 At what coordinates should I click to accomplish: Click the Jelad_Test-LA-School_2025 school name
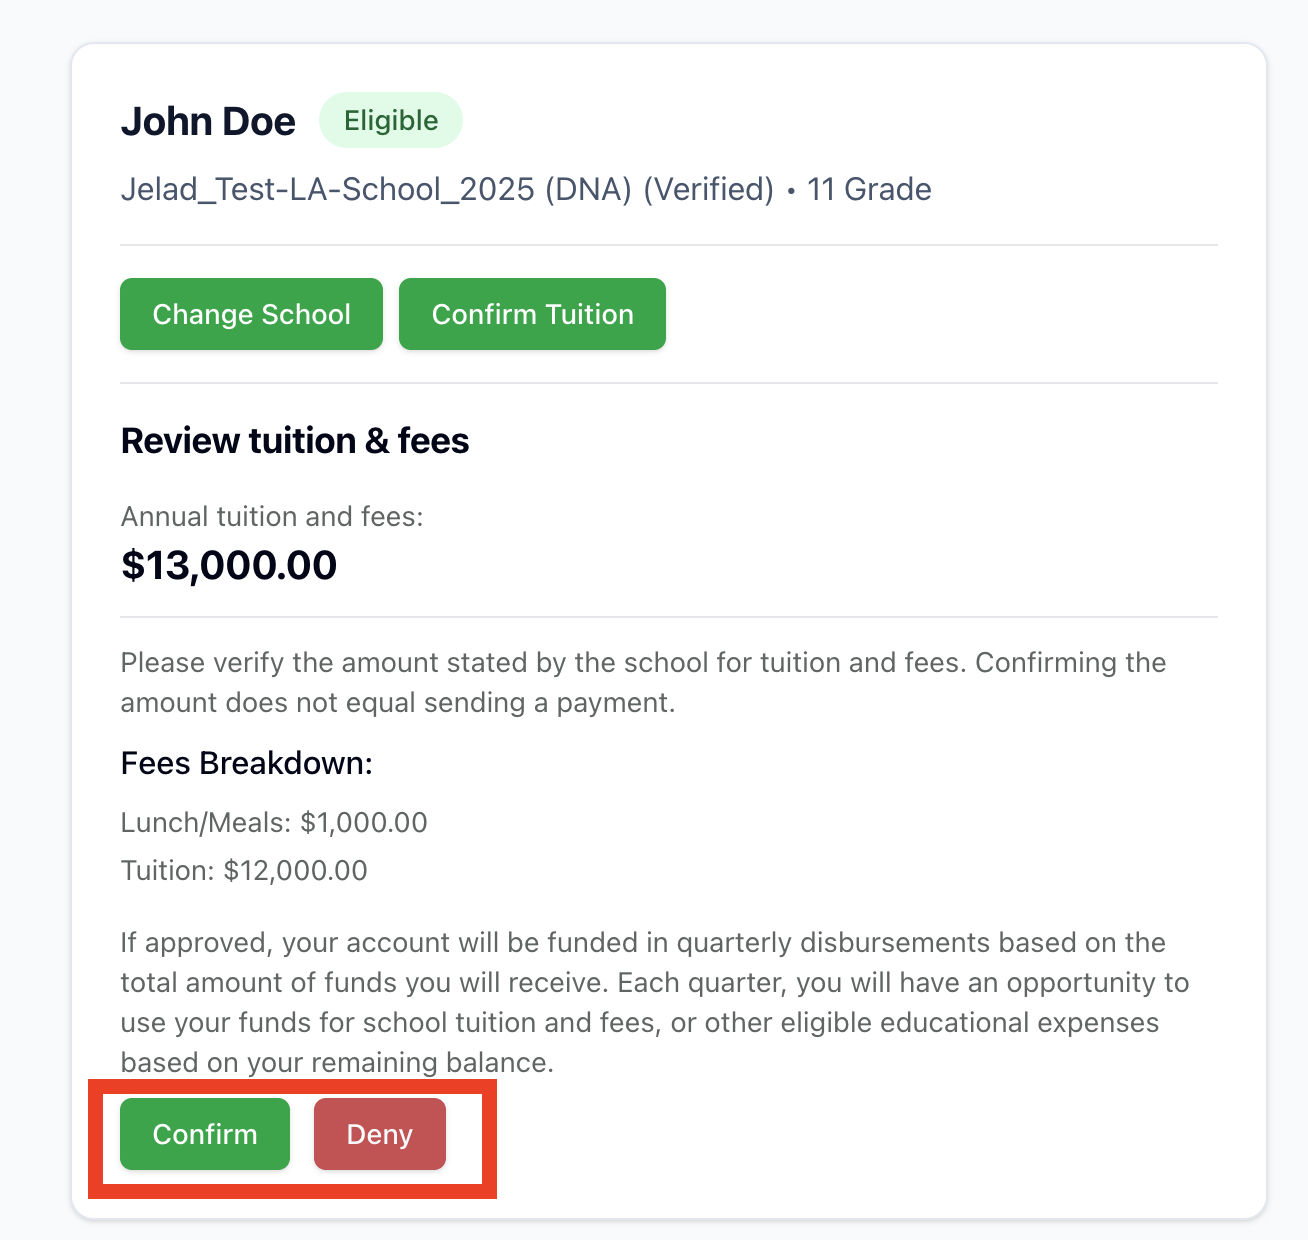tap(327, 189)
